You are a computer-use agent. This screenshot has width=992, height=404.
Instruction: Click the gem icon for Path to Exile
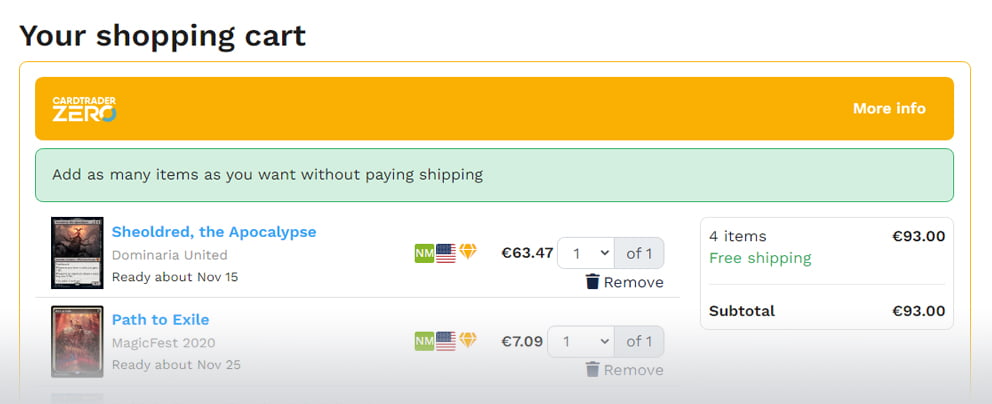pos(468,341)
